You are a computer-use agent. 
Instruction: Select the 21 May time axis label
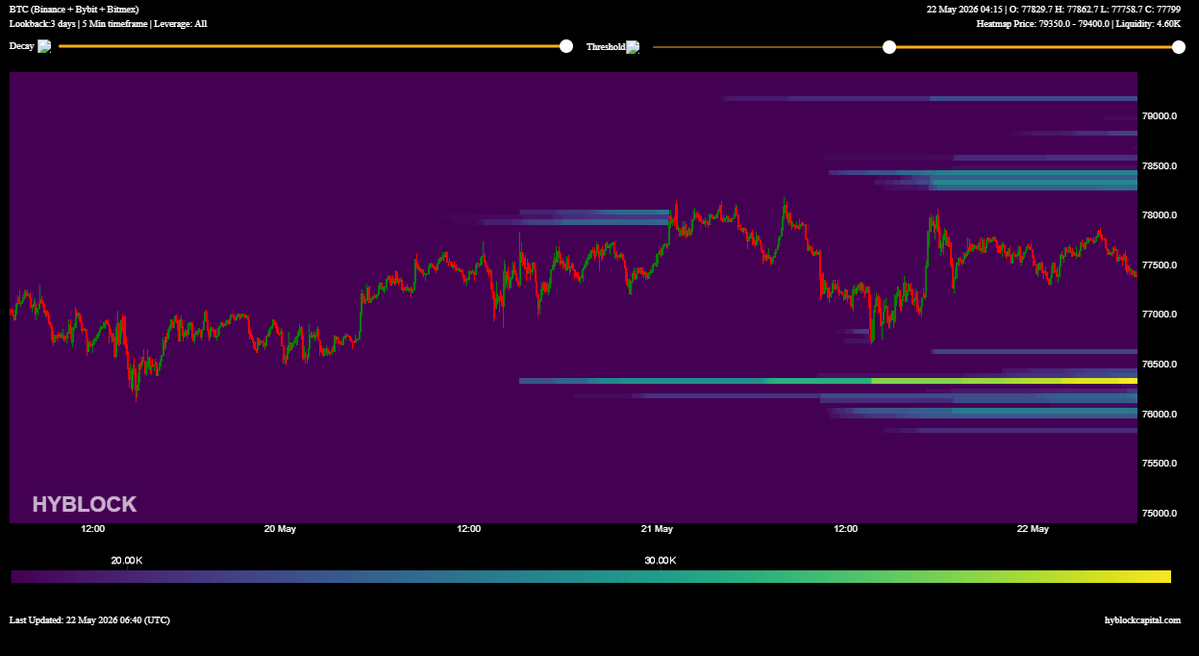click(657, 529)
